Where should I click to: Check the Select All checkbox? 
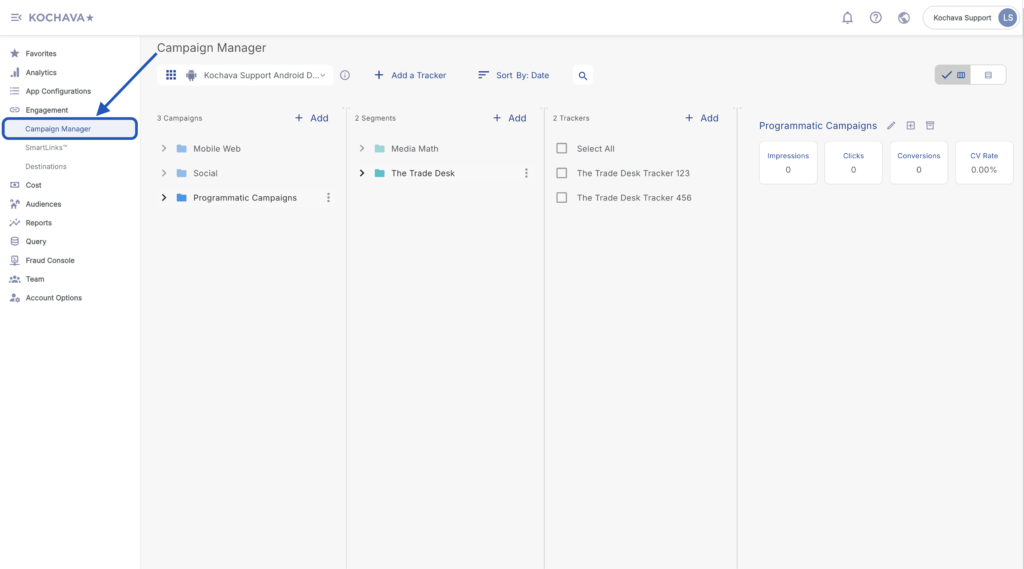(x=562, y=149)
